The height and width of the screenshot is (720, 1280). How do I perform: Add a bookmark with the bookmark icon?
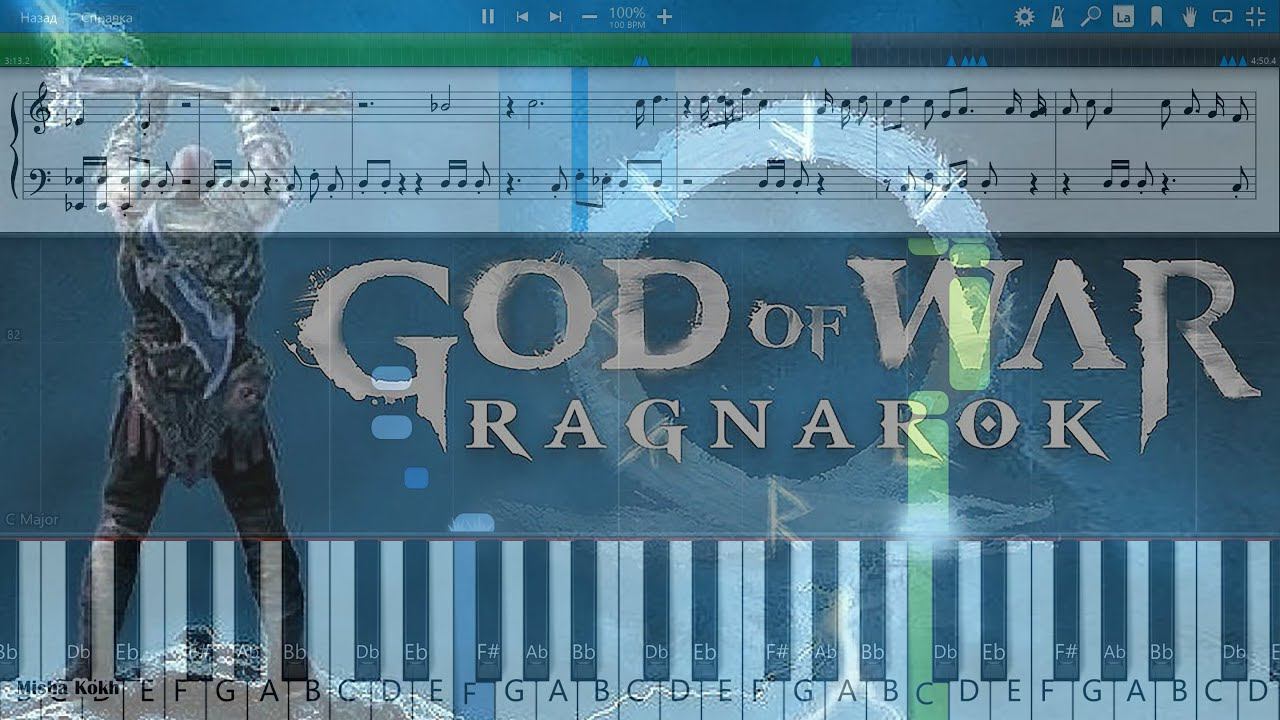tap(1156, 16)
